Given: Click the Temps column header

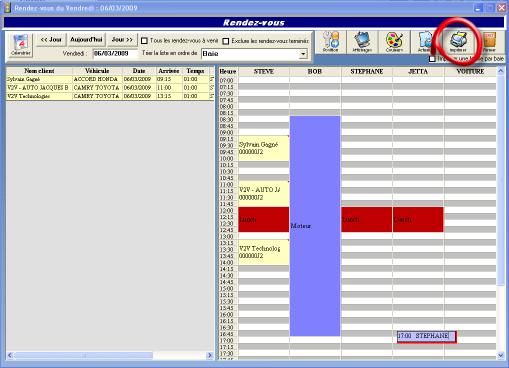Looking at the screenshot, I should (195, 71).
